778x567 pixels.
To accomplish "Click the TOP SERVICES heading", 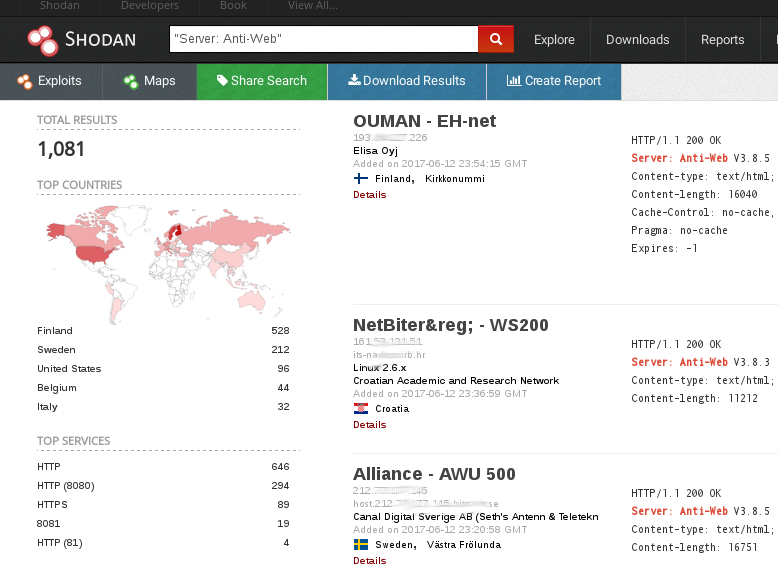I will tap(73, 441).
